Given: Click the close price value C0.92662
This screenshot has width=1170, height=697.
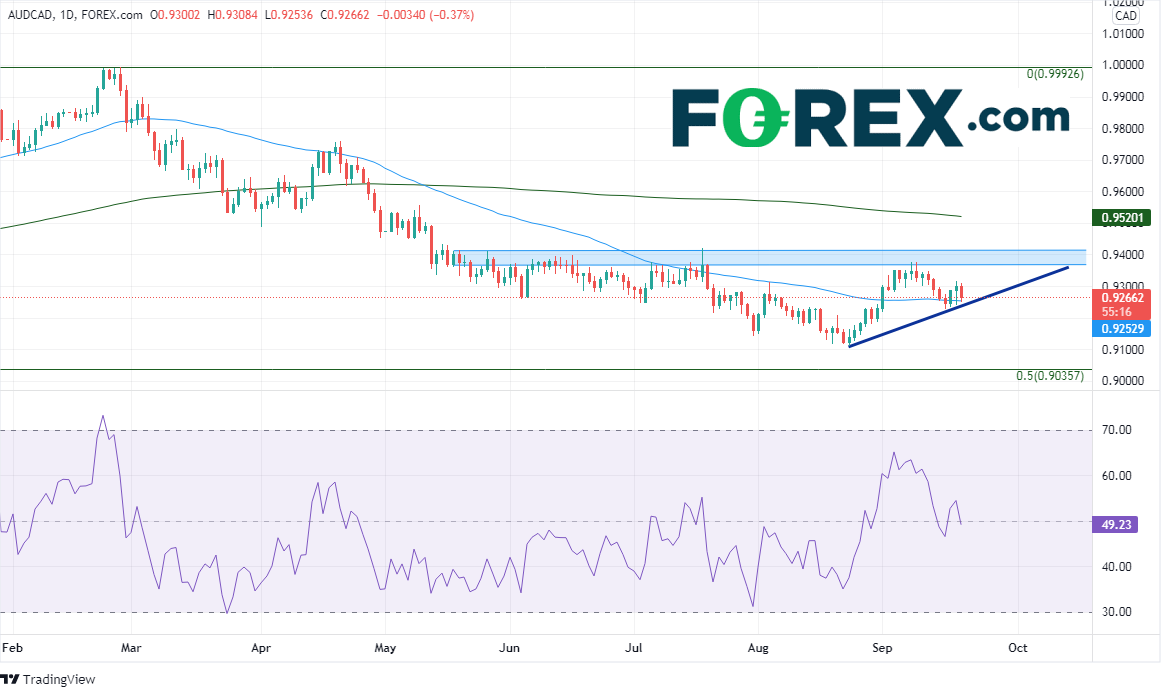Looking at the screenshot, I should click(345, 15).
